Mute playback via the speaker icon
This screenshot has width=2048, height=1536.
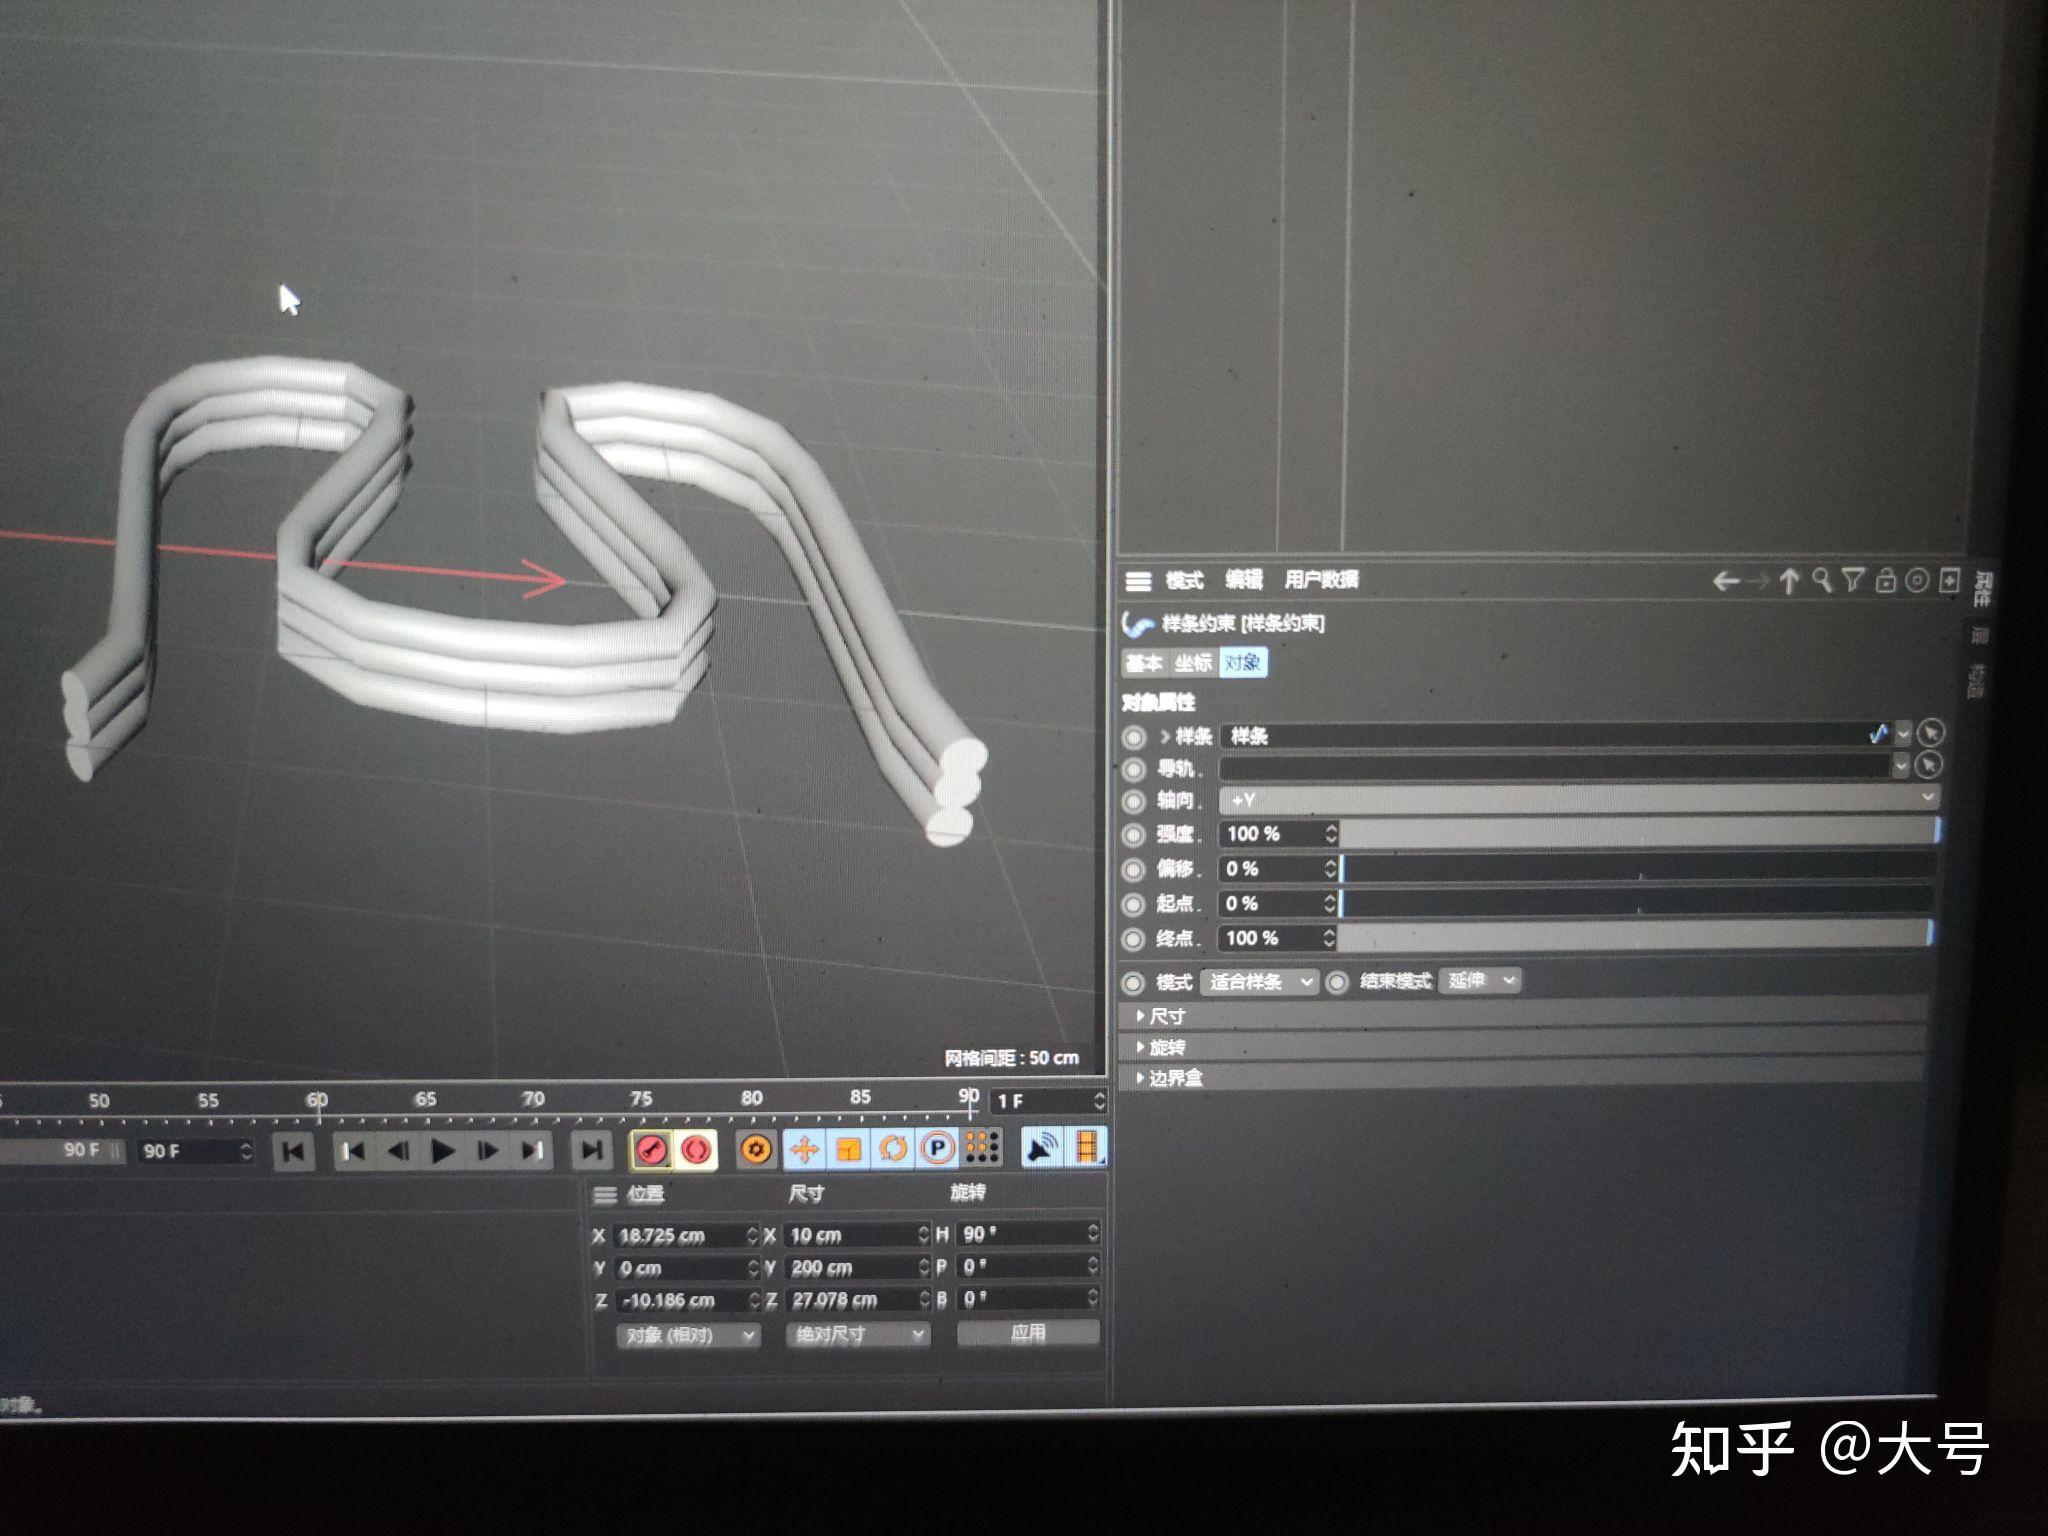(1042, 1147)
